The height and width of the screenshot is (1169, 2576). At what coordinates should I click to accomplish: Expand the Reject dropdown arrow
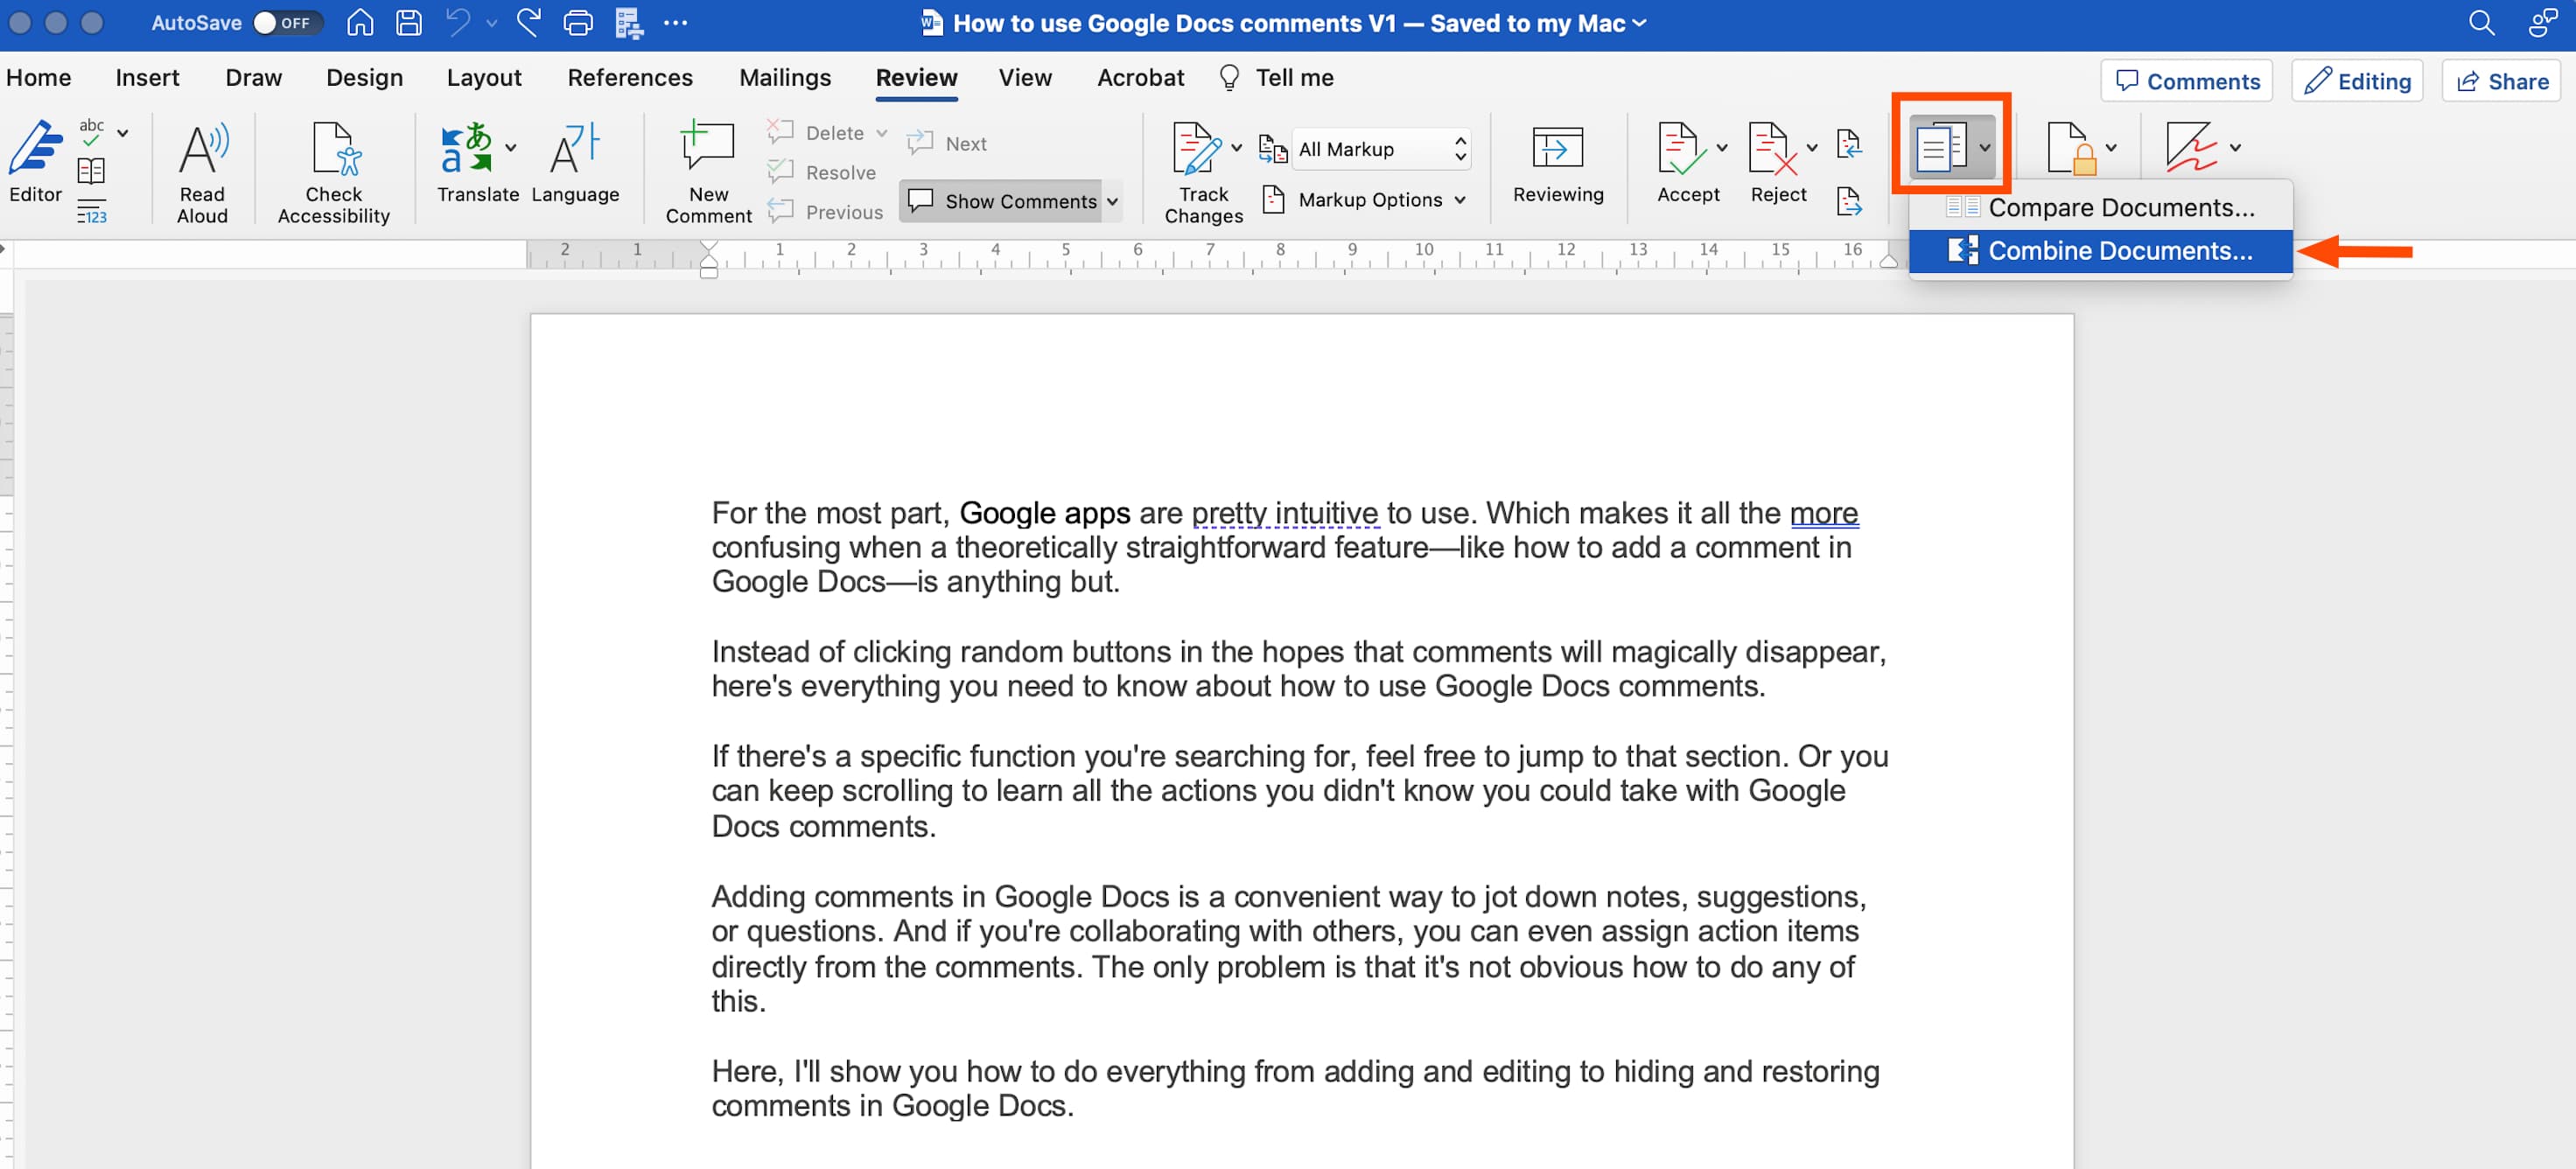point(1811,148)
